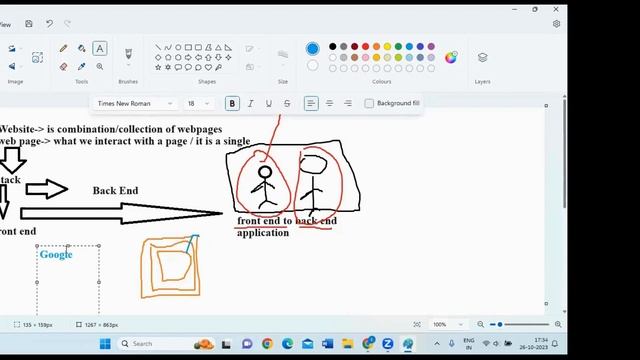
Task: Open the font size 18 dropdown
Action: [198, 104]
